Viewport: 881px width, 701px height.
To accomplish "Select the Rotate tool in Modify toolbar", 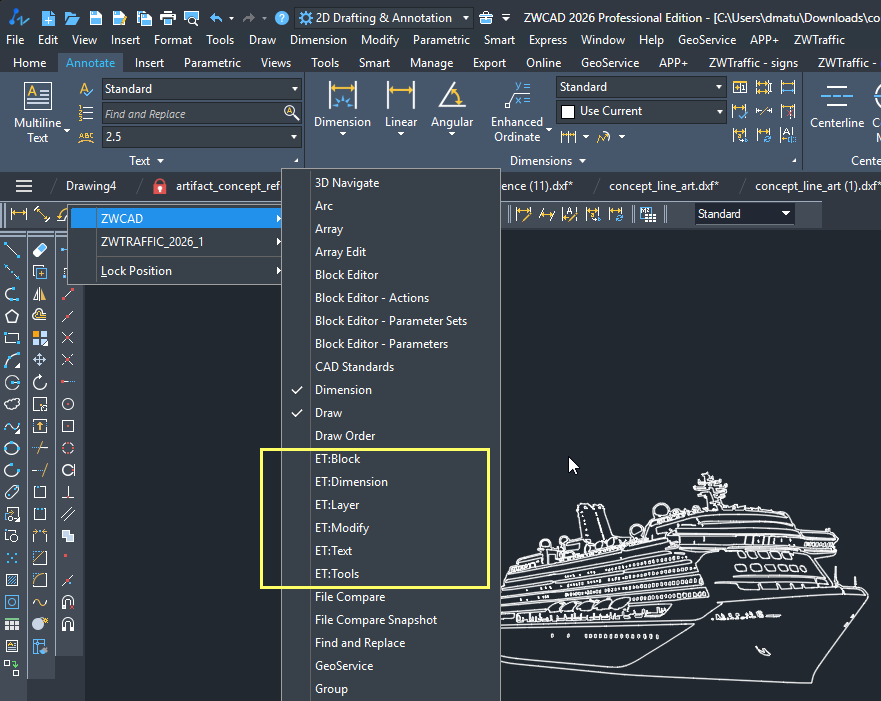I will (x=40, y=383).
